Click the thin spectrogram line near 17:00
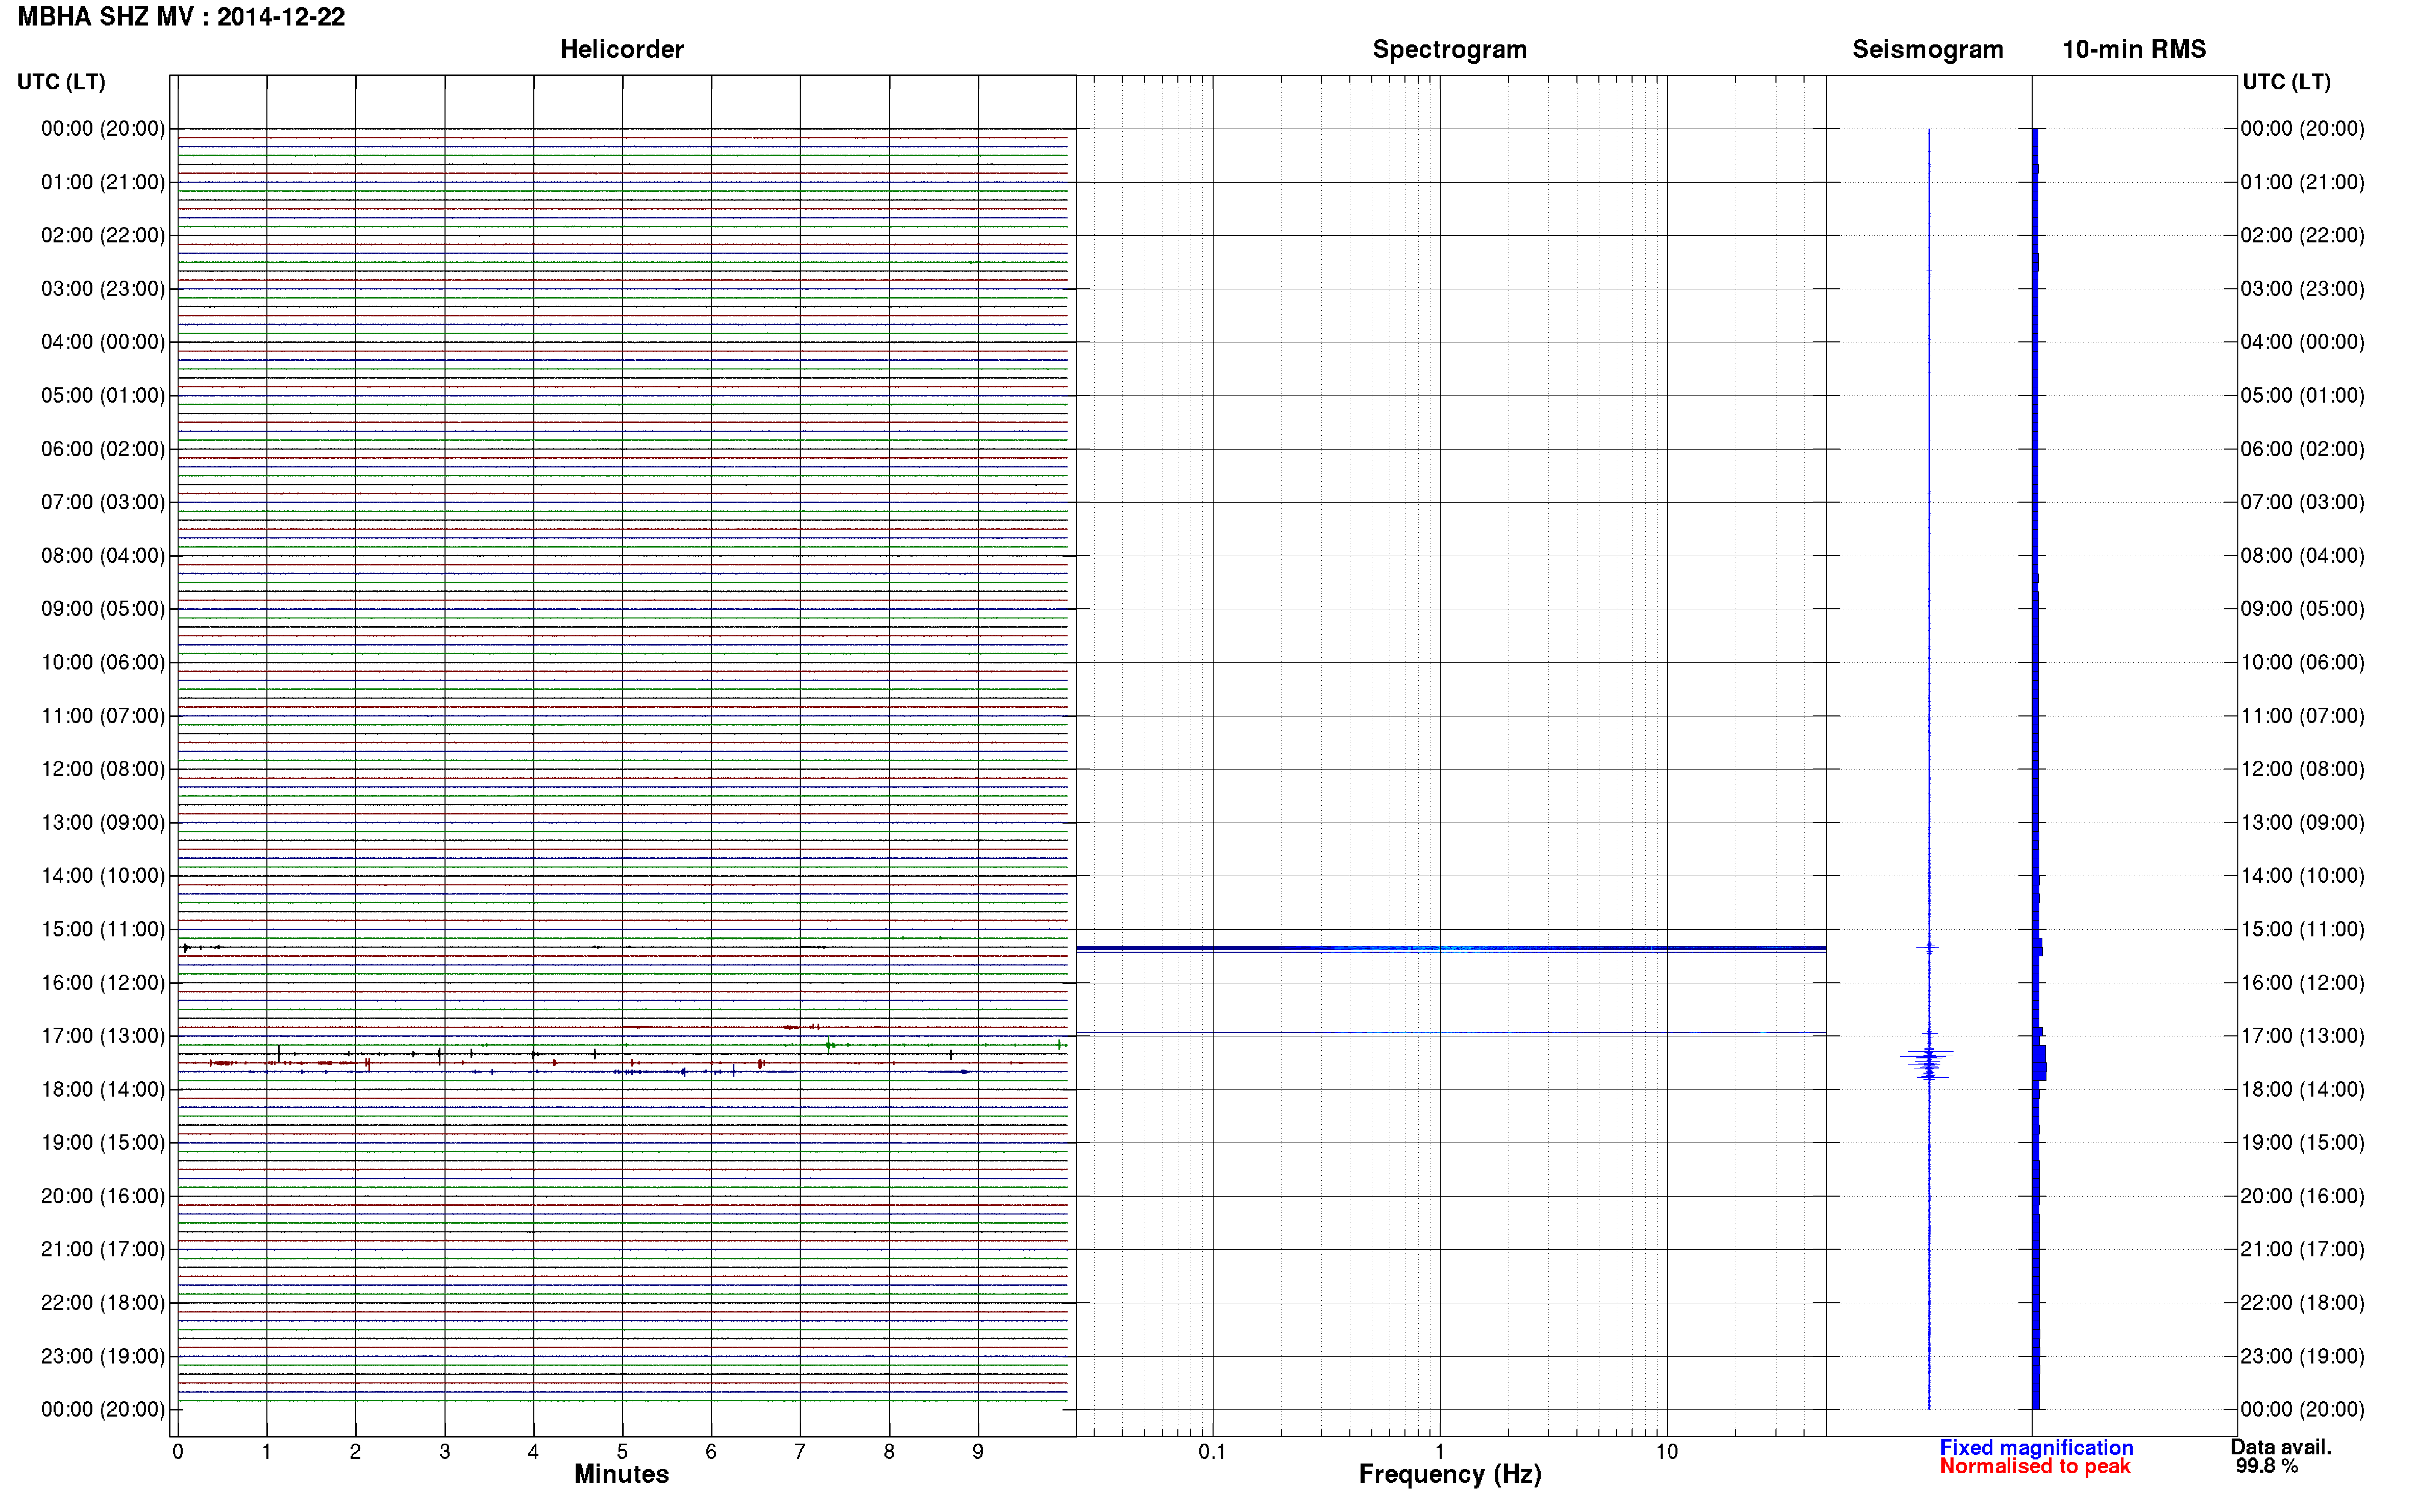Image resolution: width=2419 pixels, height=1512 pixels. click(x=1451, y=1032)
